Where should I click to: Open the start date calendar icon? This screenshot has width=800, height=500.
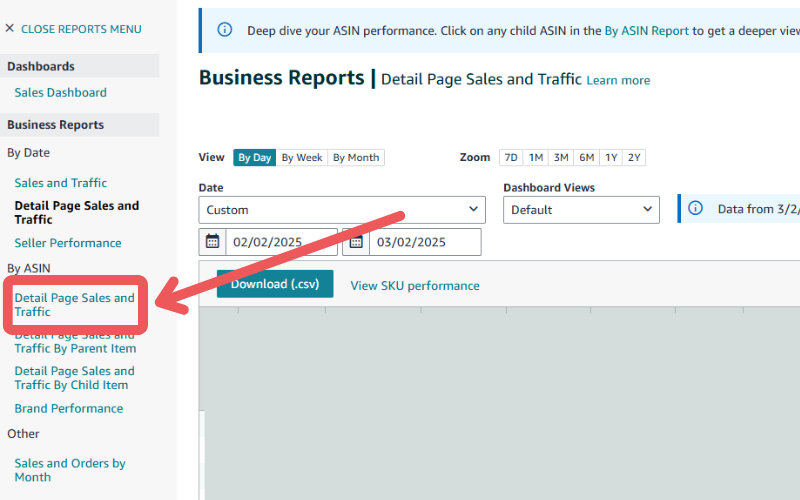point(212,242)
